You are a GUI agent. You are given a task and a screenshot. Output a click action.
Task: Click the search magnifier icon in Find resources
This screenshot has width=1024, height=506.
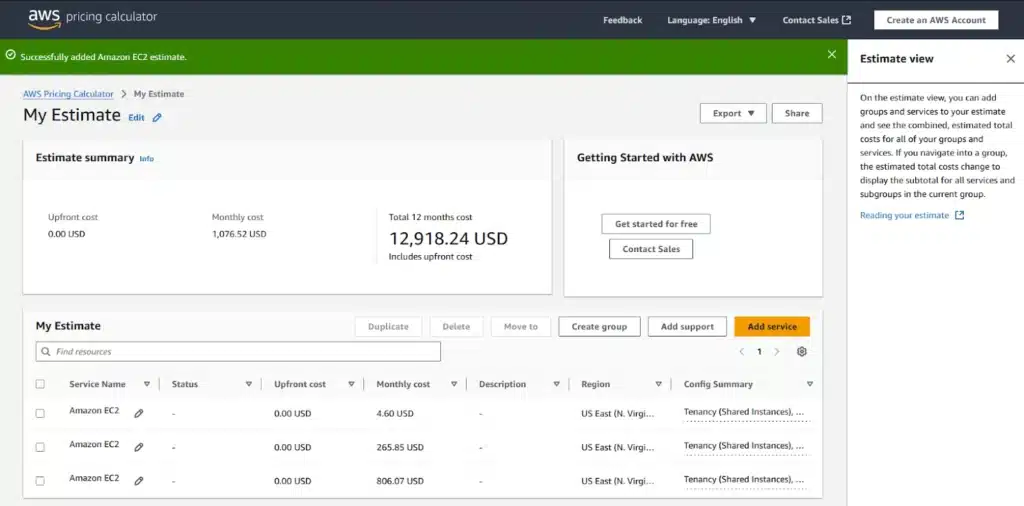(46, 351)
